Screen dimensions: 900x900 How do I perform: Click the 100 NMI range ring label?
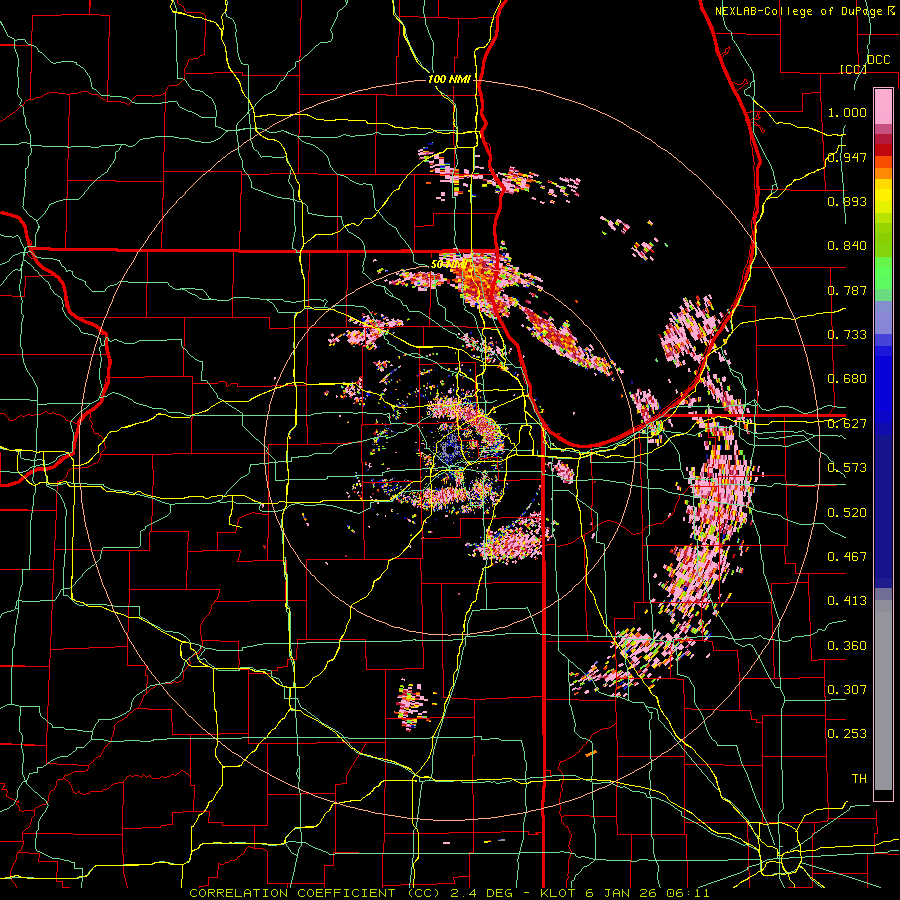point(449,79)
